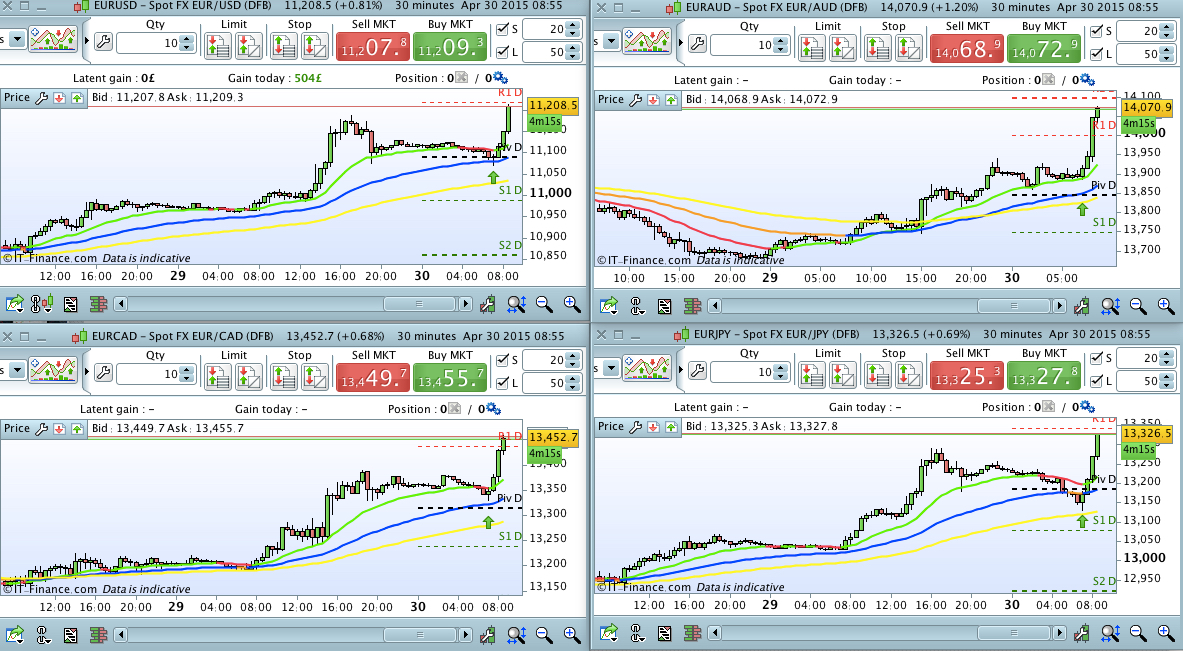This screenshot has width=1183, height=651.
Task: Open position gear icon in EURUSD window
Action: click(x=499, y=78)
